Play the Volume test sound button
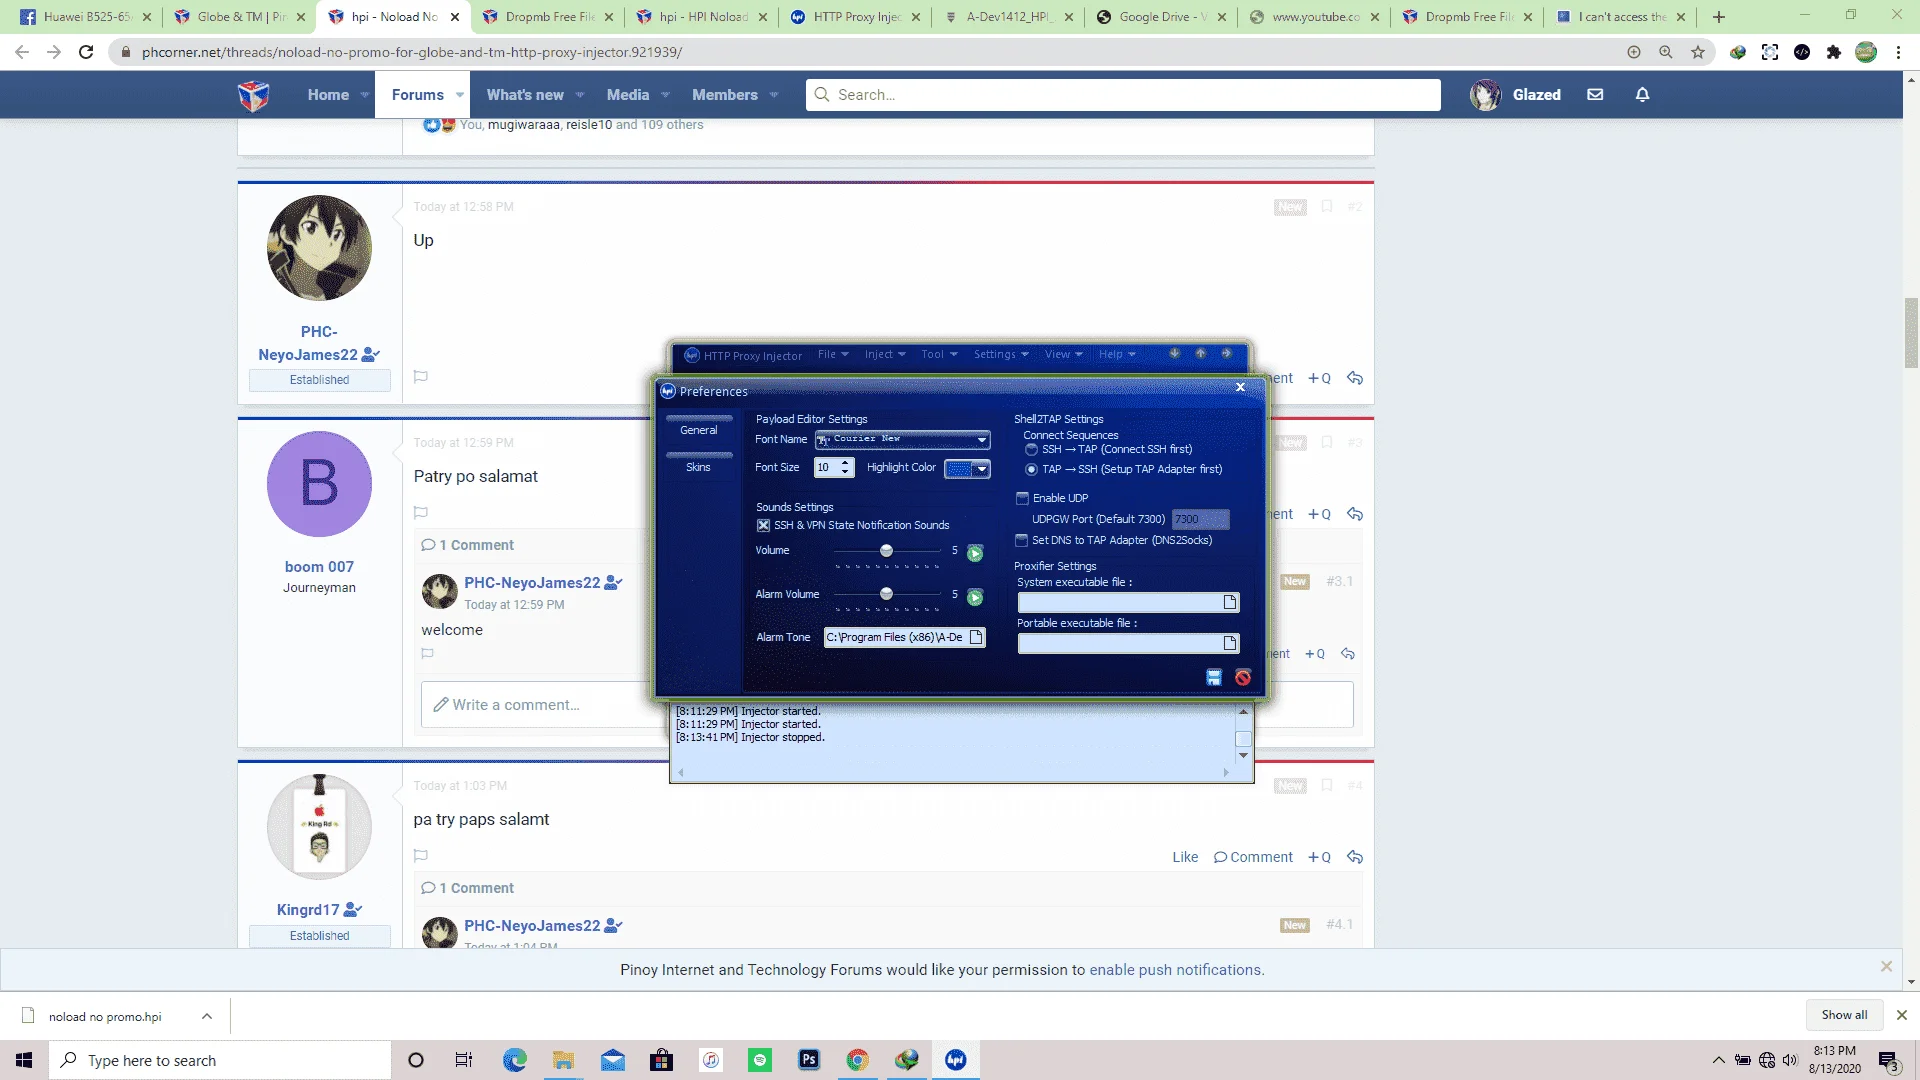Viewport: 1920px width, 1080px height. point(975,553)
